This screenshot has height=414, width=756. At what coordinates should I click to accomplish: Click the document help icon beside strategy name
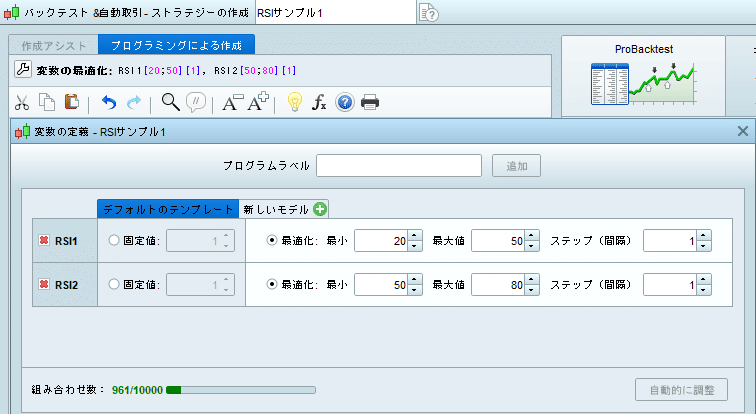click(x=429, y=13)
